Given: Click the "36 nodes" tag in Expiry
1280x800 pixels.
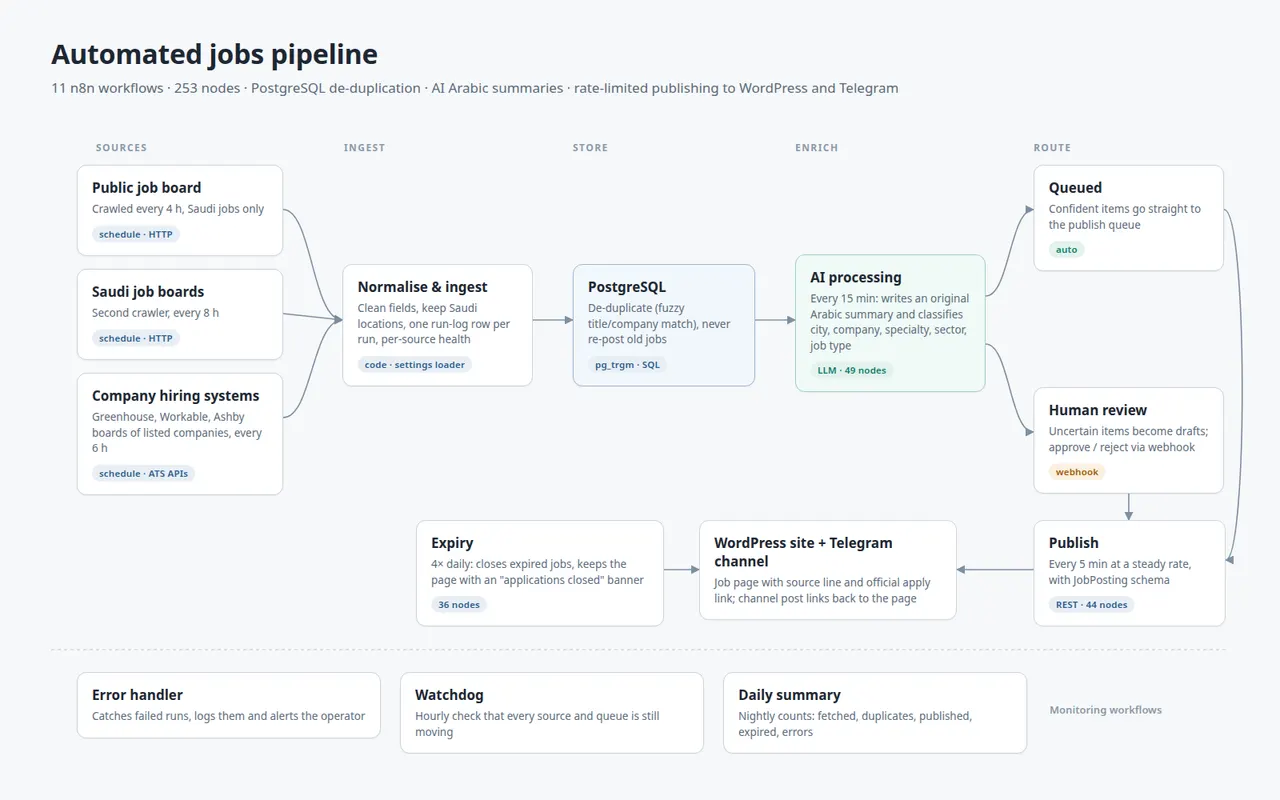Looking at the screenshot, I should (459, 605).
